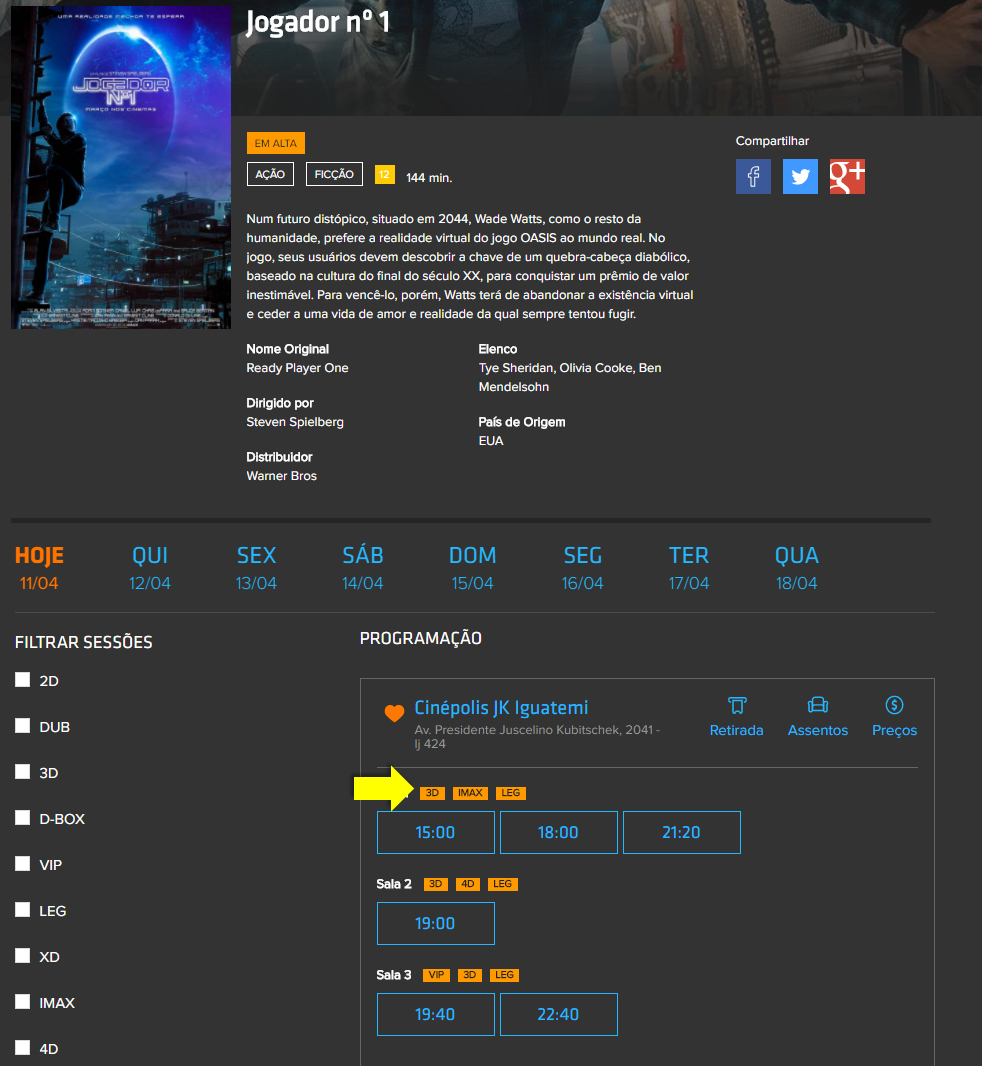Click the VIP tag in Sala 3
The image size is (982, 1066).
pos(437,975)
